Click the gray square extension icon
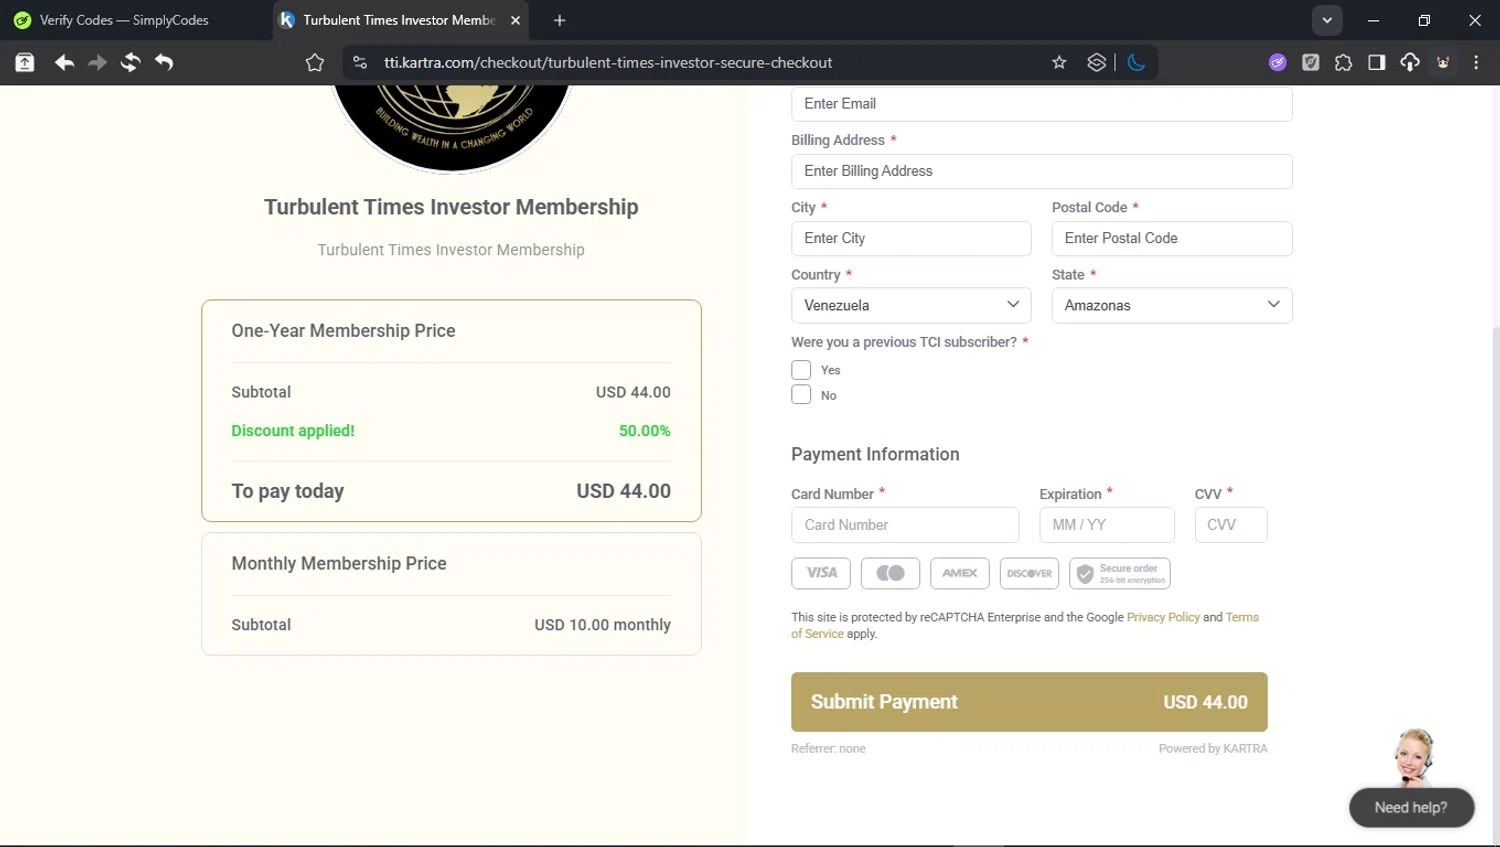Image resolution: width=1500 pixels, height=847 pixels. [1311, 63]
